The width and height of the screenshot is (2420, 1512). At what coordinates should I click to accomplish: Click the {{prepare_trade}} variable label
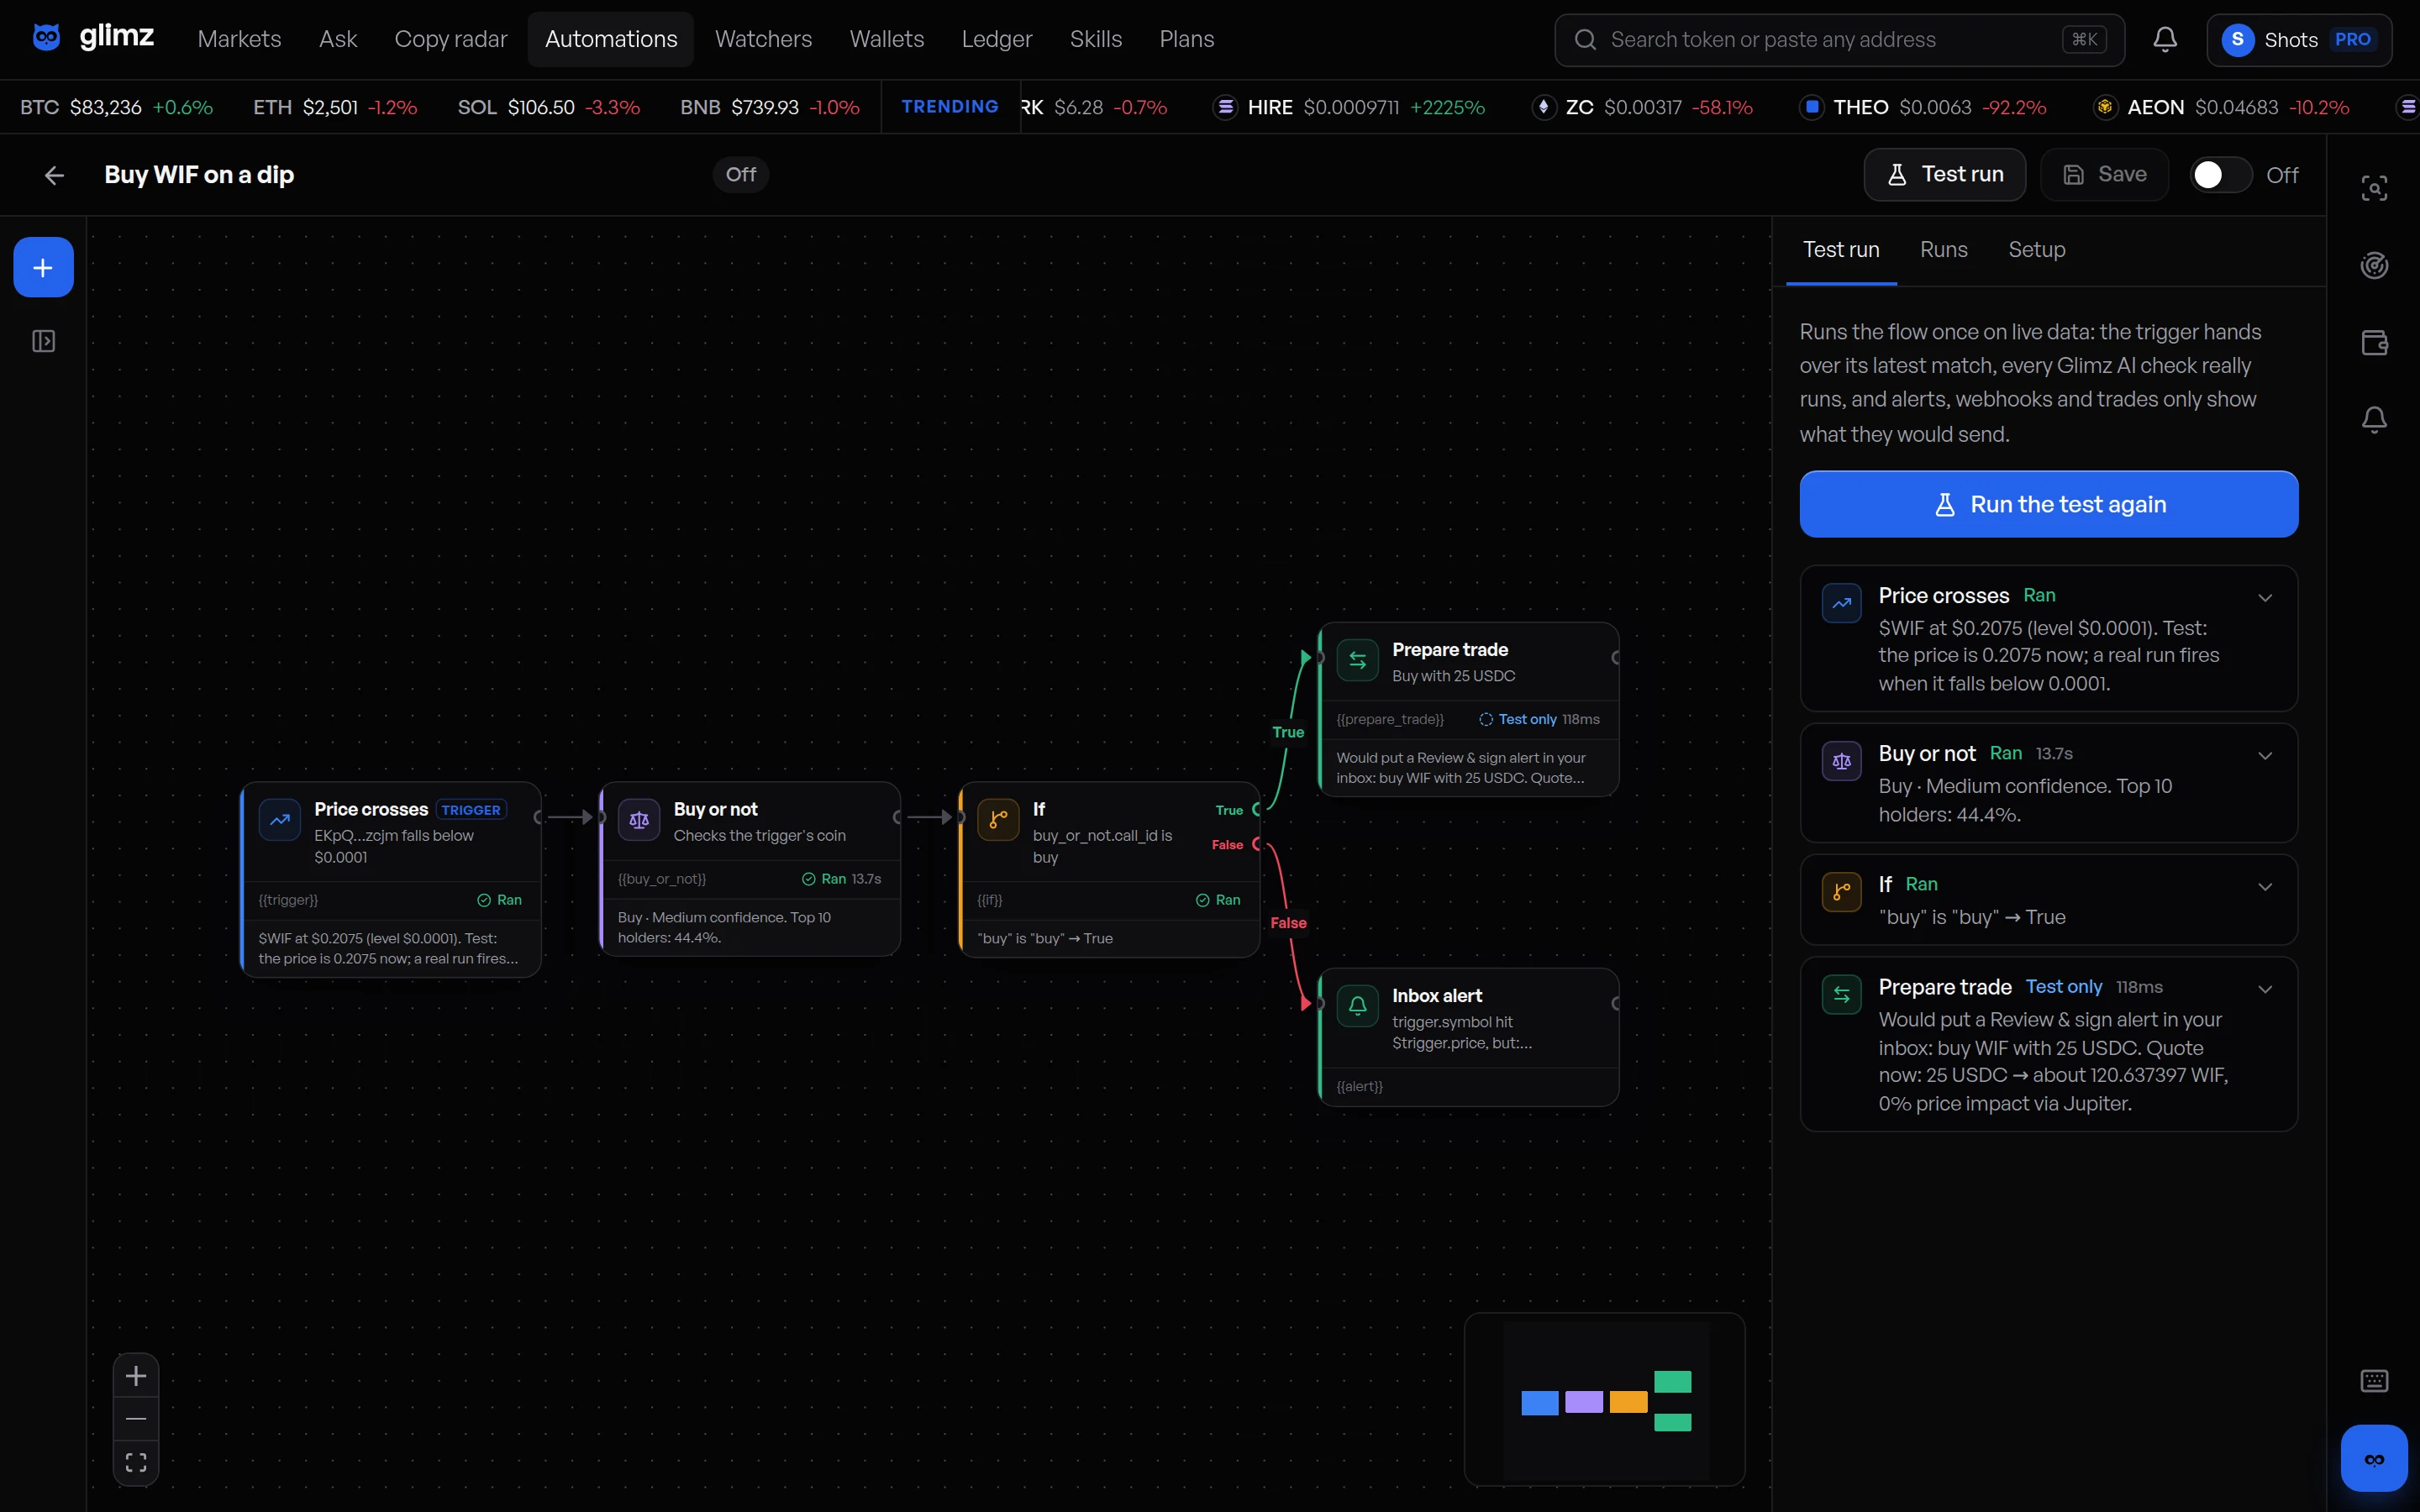tap(1390, 719)
